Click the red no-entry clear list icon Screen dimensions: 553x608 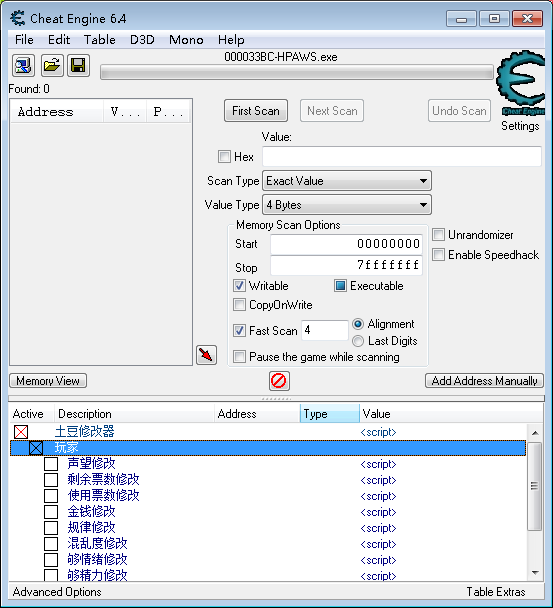click(x=279, y=381)
